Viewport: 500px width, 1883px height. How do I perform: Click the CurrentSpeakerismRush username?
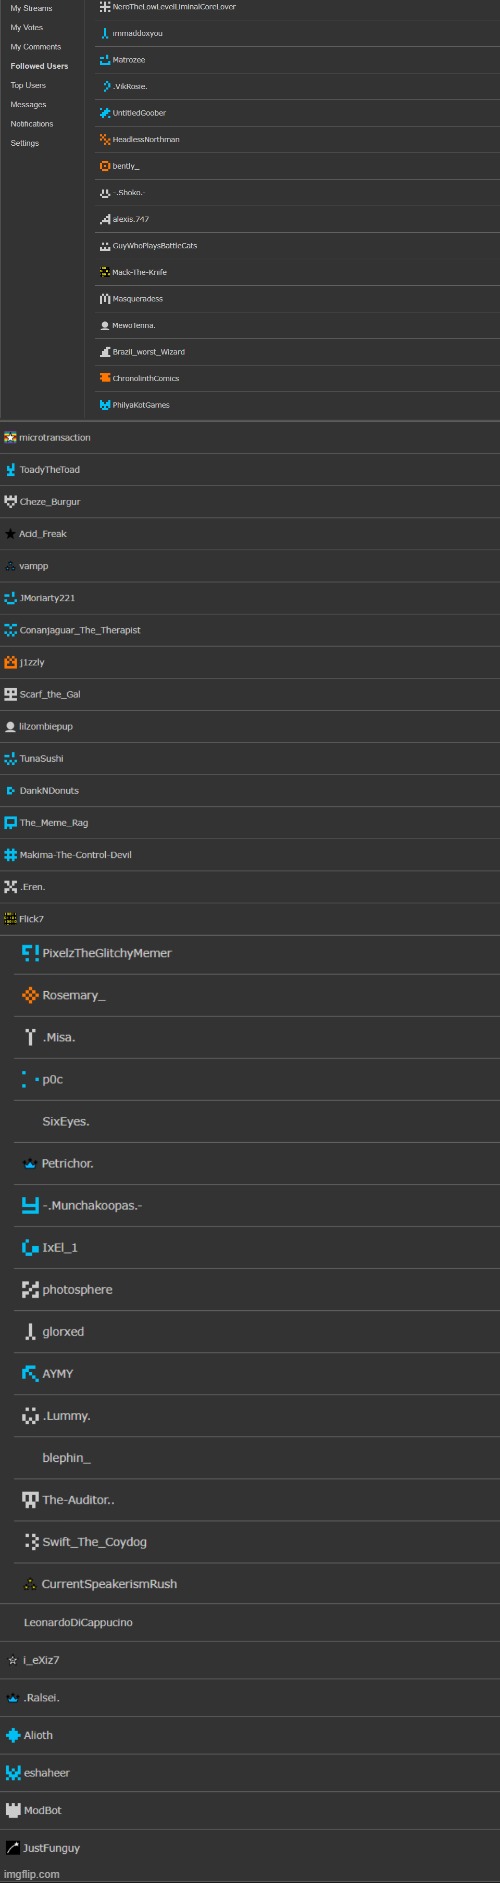109,1583
